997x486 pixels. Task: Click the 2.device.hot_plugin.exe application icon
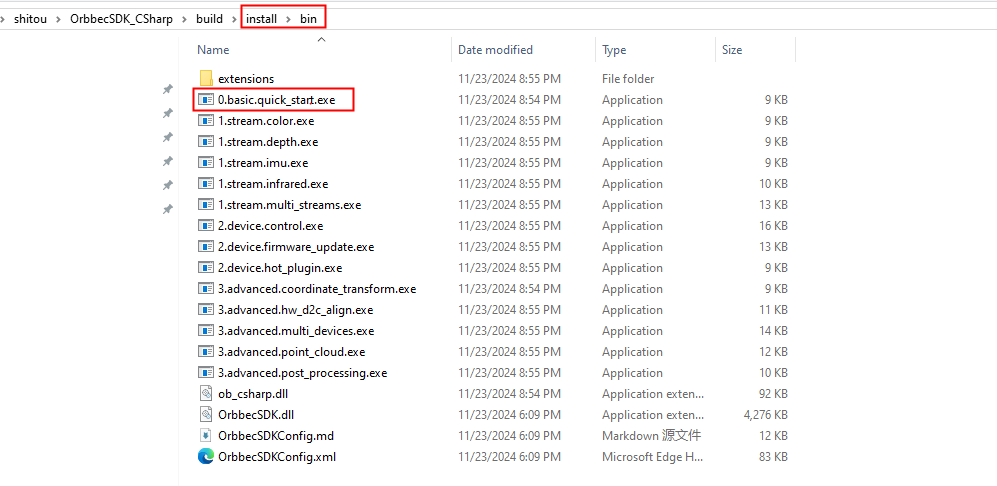[x=205, y=267]
